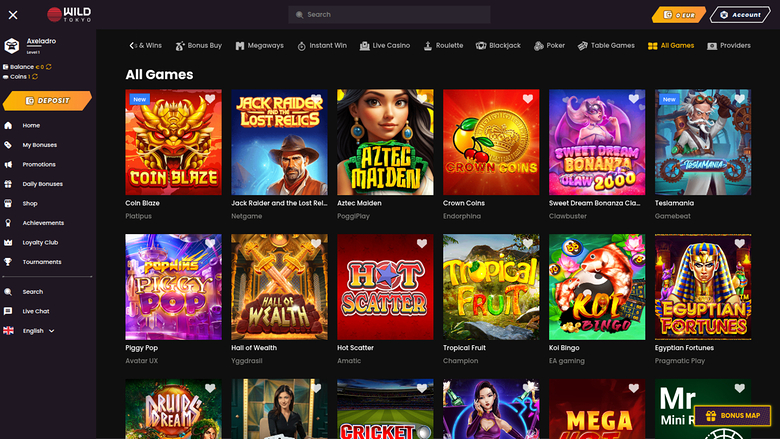Select the Providers tab
This screenshot has width=780, height=439.
pos(728,46)
